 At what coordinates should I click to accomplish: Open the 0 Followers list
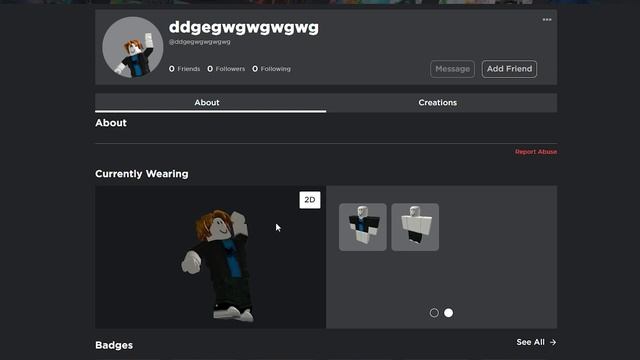tap(226, 69)
